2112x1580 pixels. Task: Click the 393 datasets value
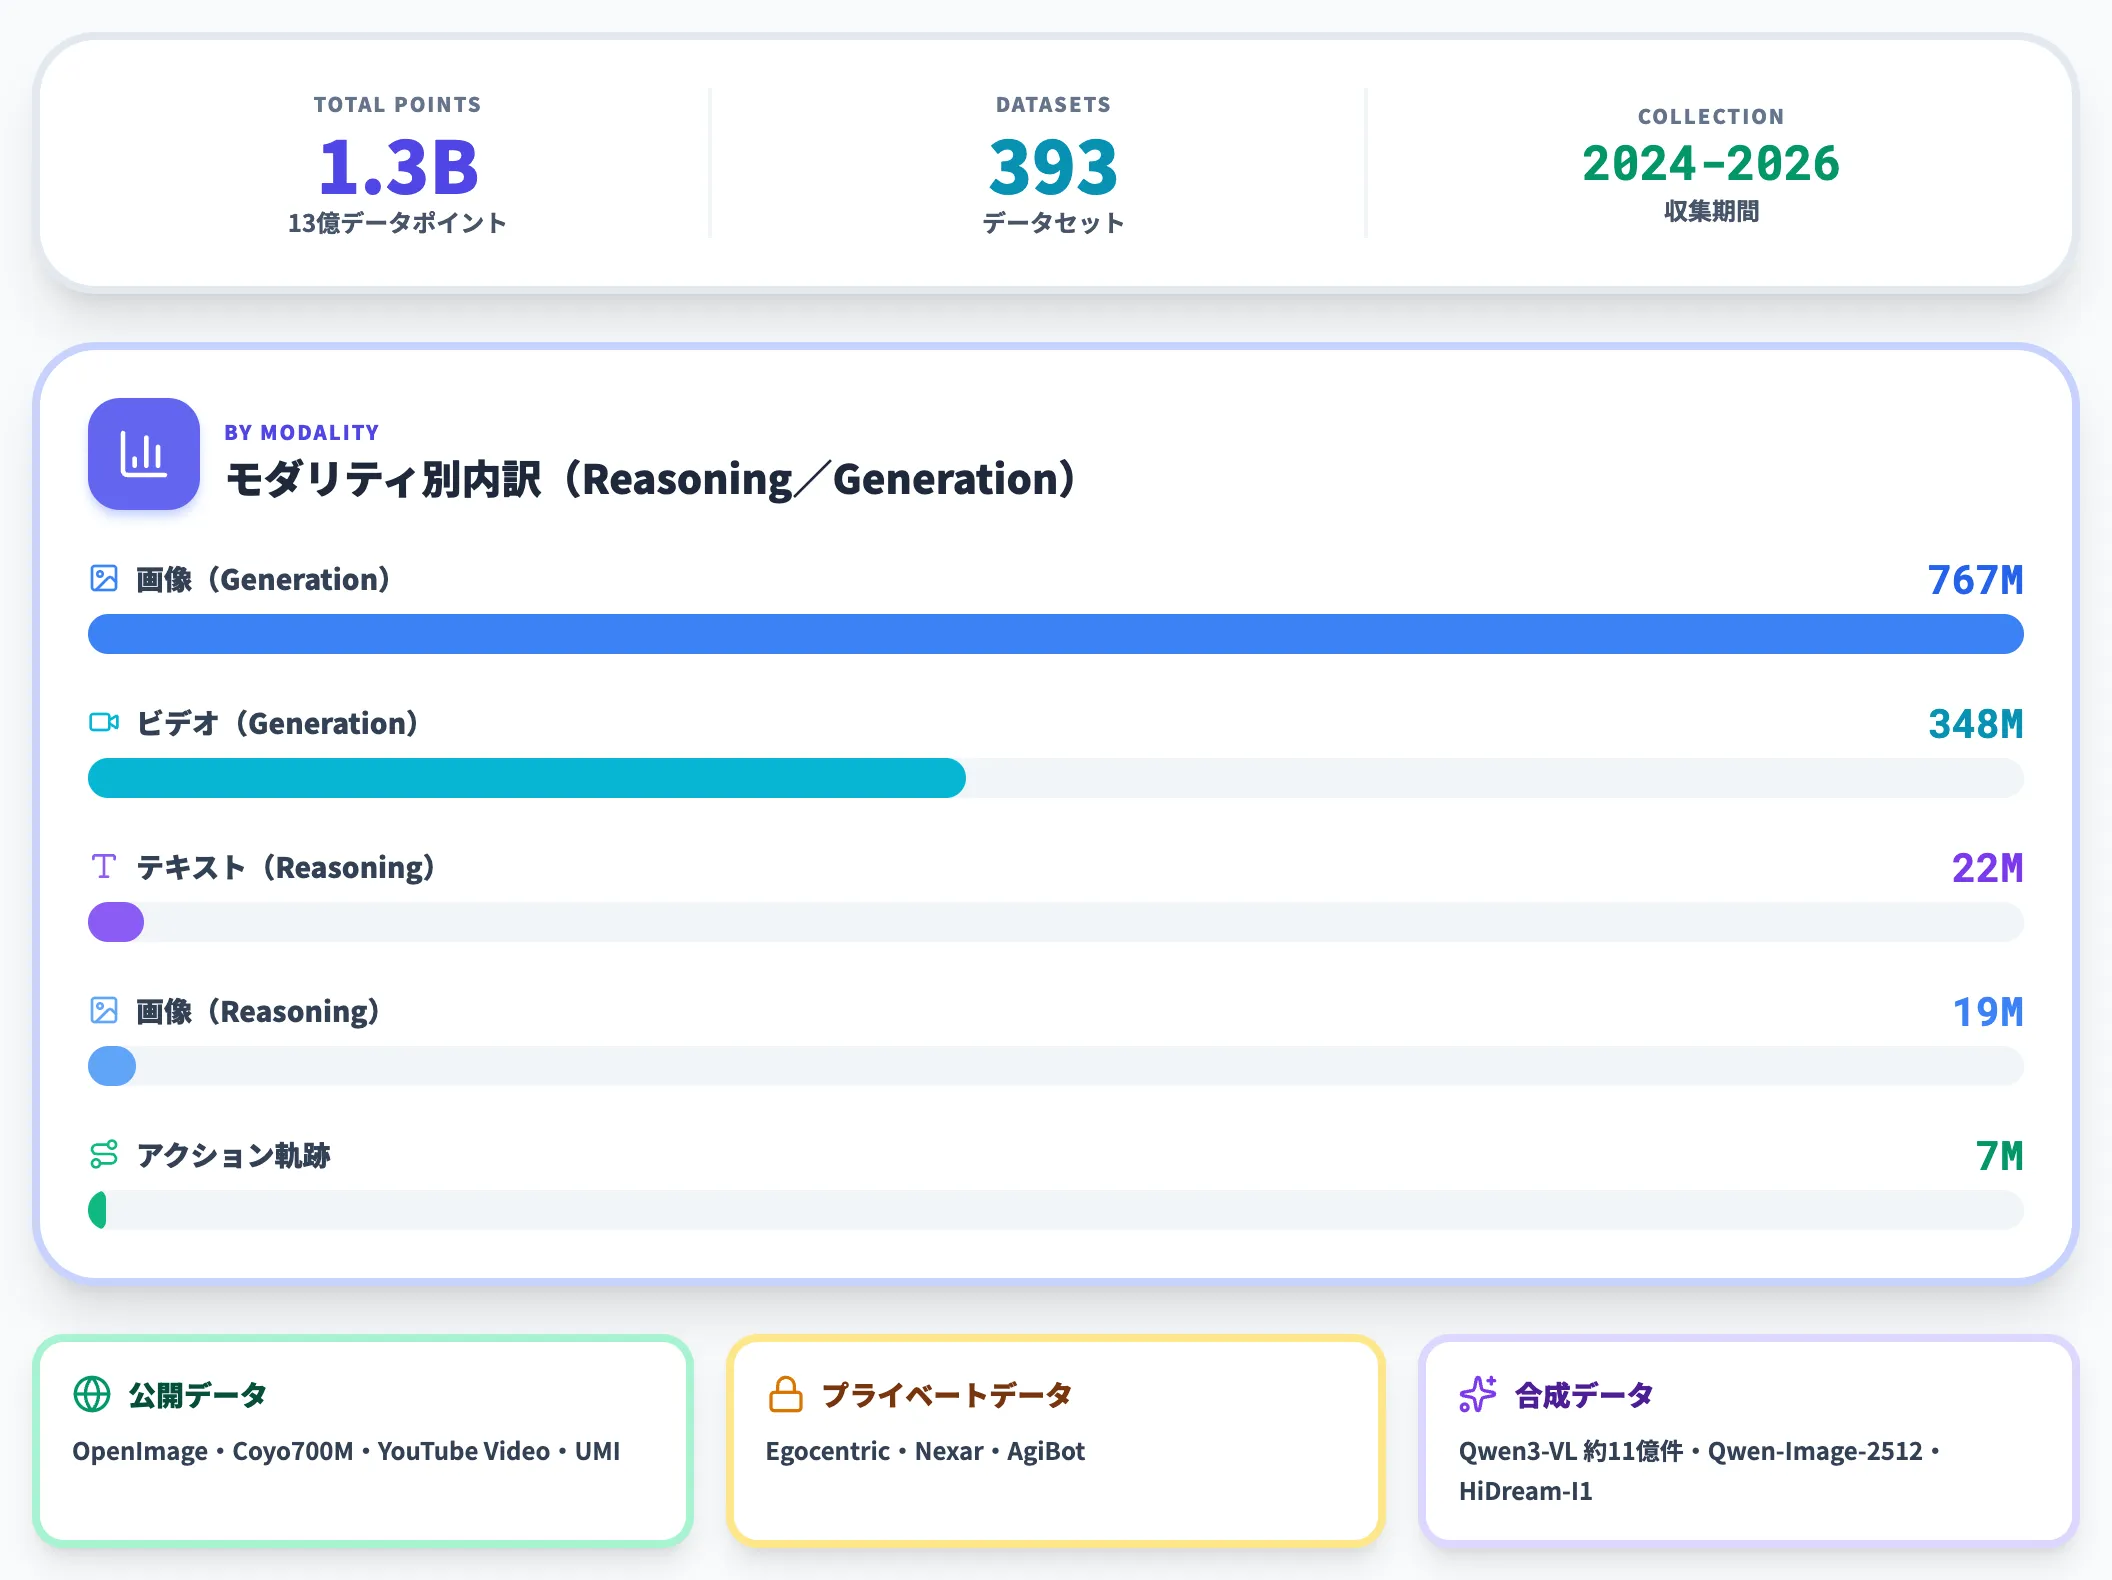(x=1053, y=166)
